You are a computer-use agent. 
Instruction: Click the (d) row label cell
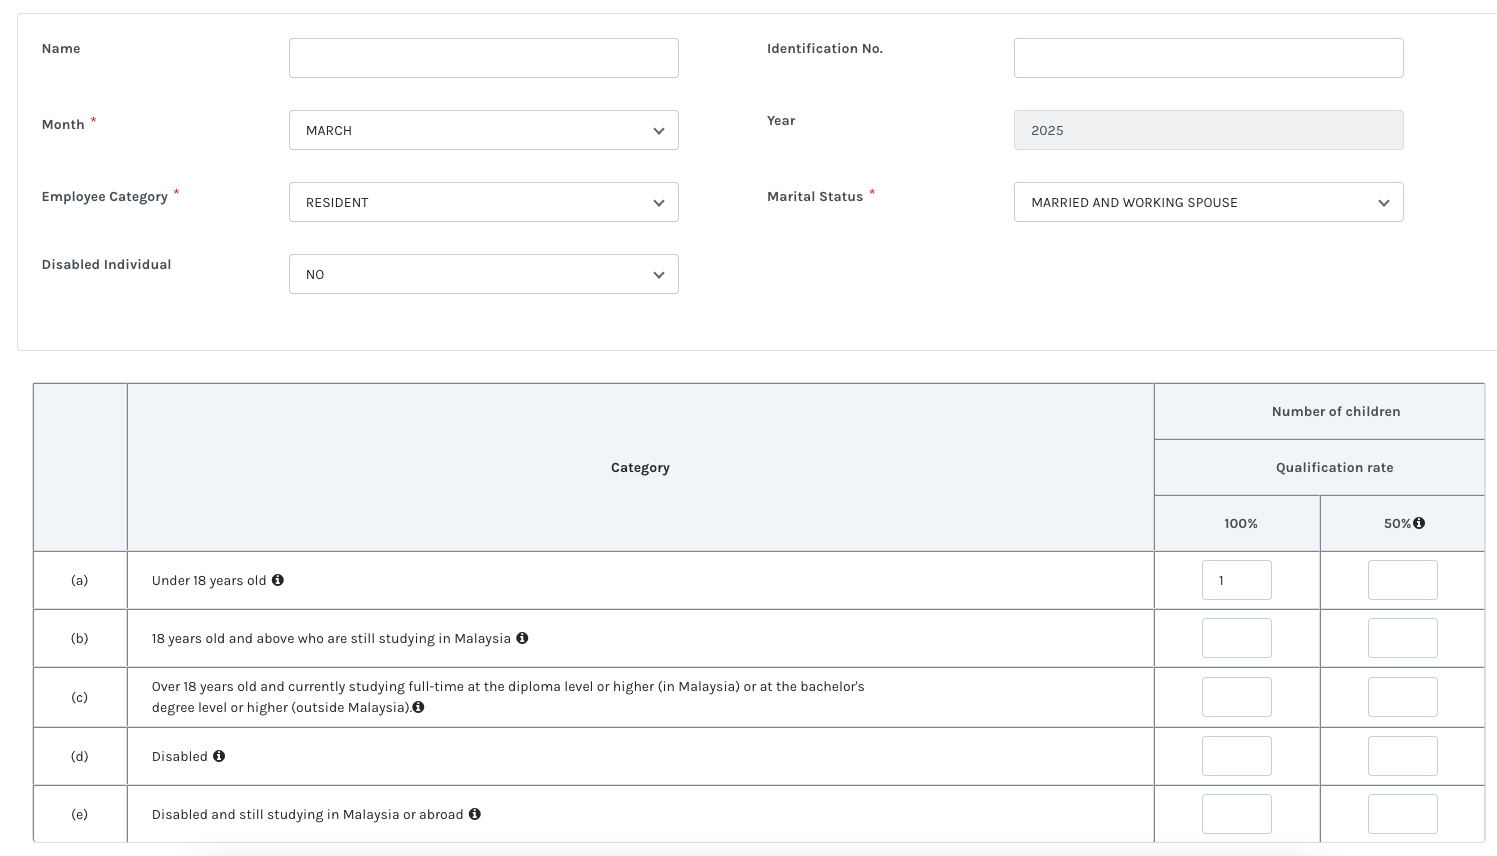[x=80, y=756]
